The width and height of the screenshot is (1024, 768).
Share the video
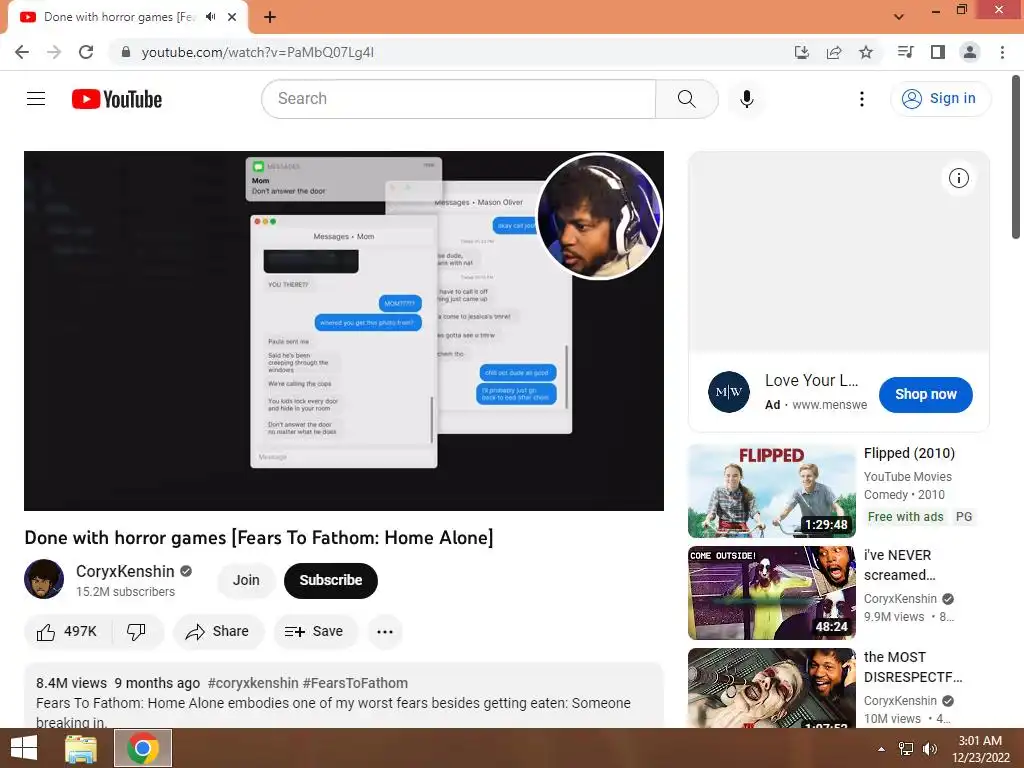pos(217,632)
